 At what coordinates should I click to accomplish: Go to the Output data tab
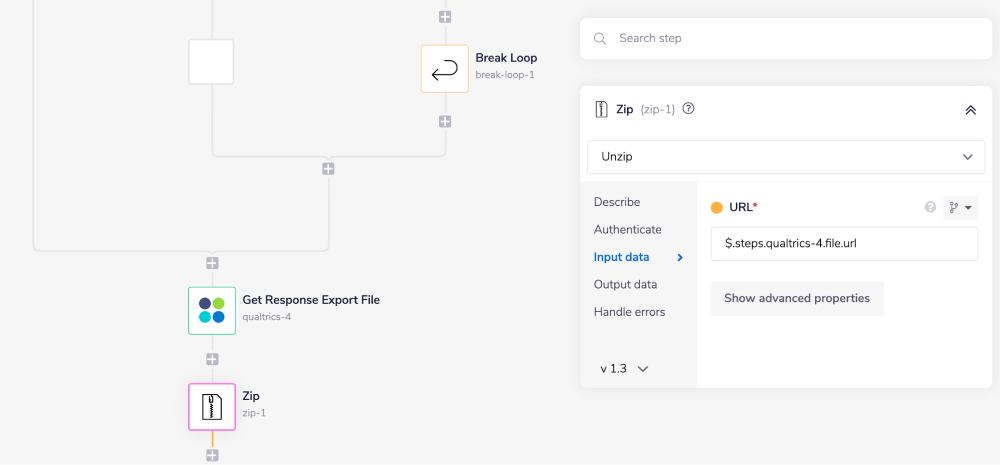pos(625,284)
